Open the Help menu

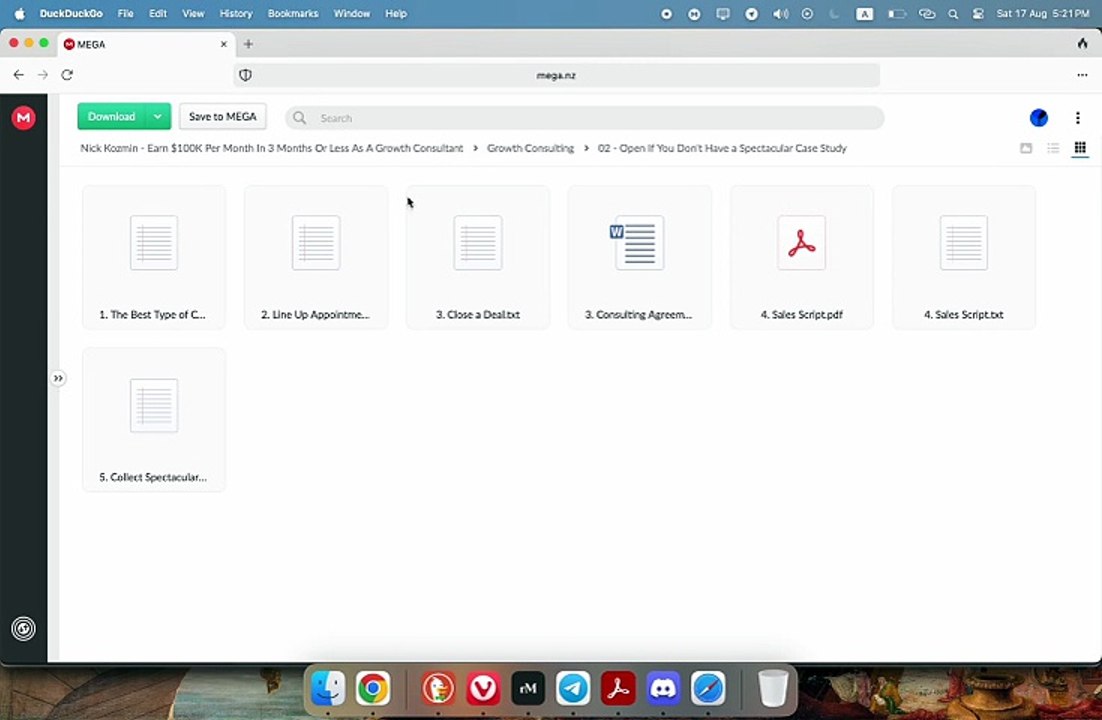(396, 13)
